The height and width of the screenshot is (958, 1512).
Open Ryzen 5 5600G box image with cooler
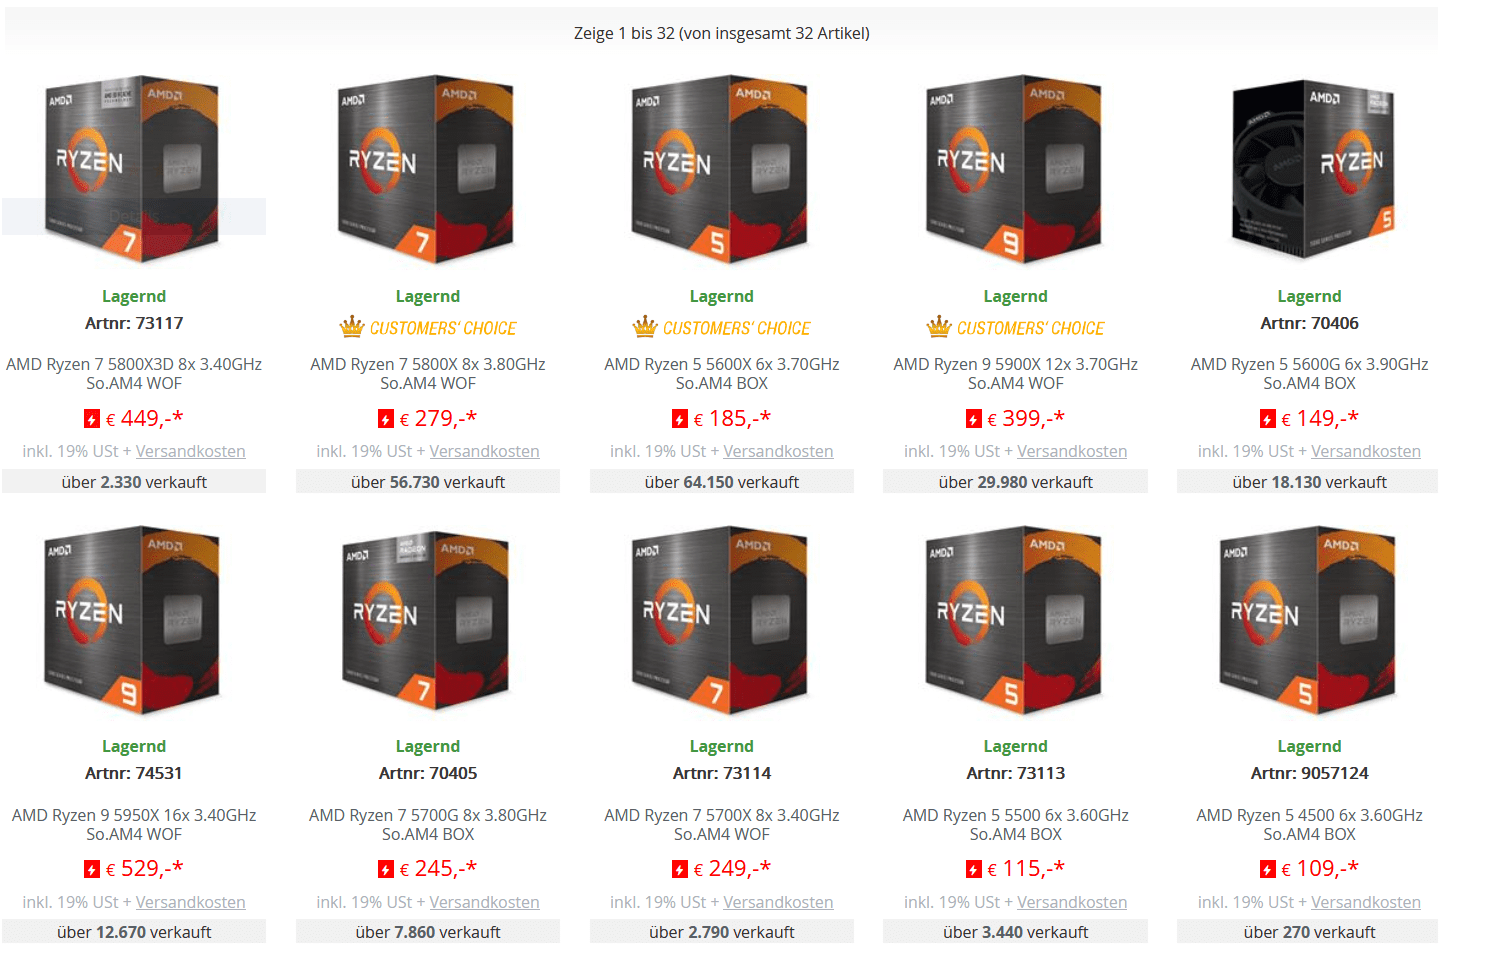1312,168
